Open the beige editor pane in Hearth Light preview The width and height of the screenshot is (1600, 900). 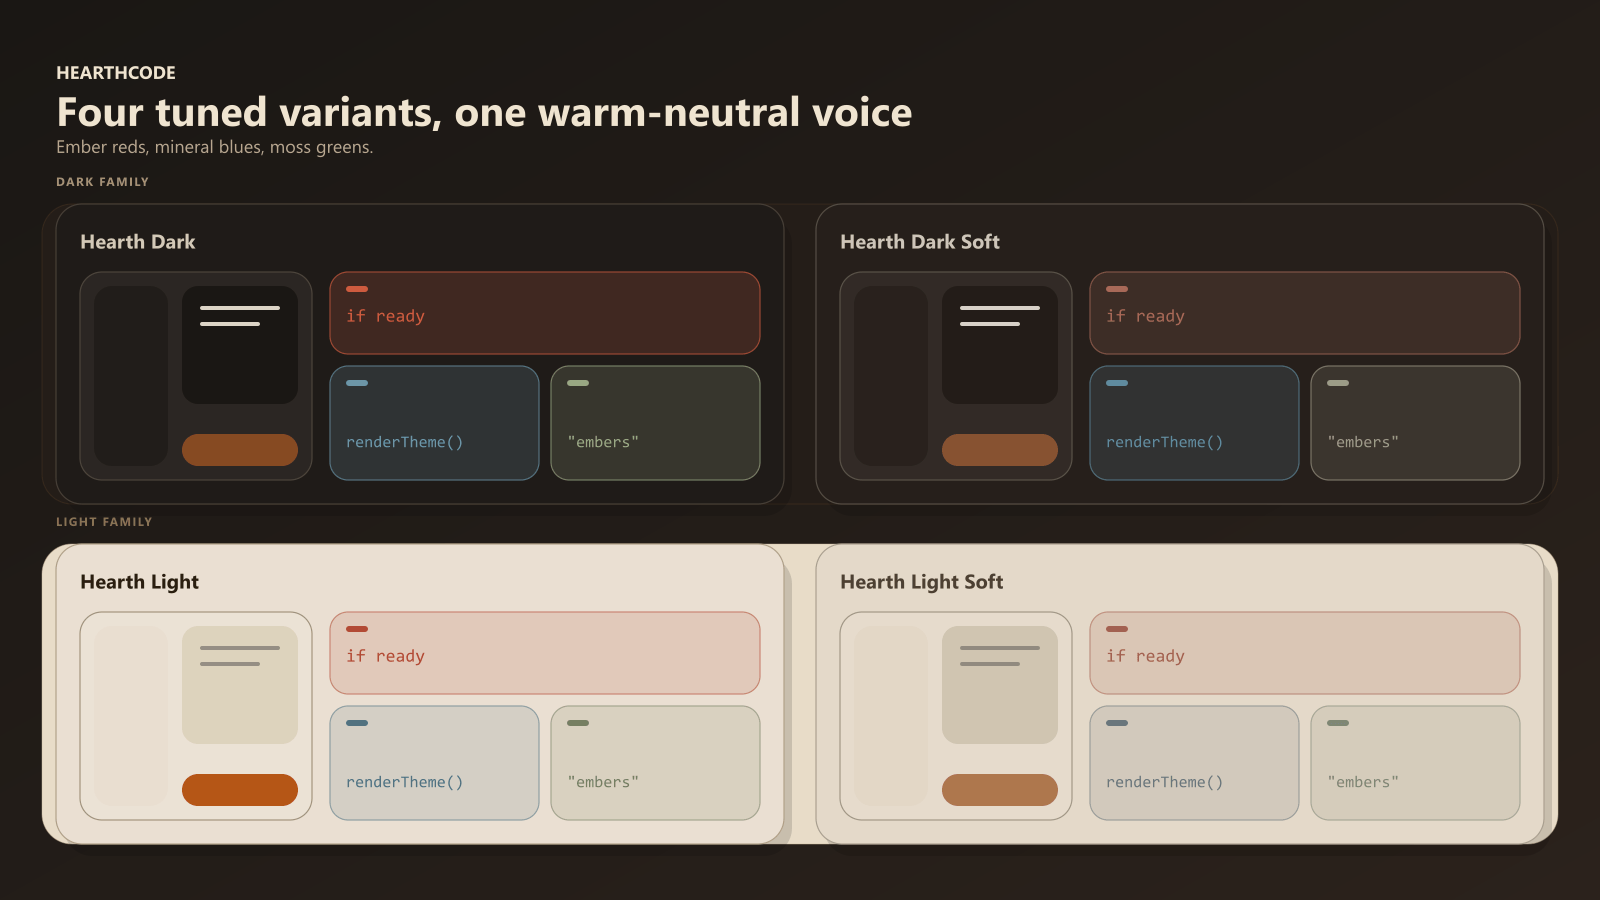click(240, 685)
